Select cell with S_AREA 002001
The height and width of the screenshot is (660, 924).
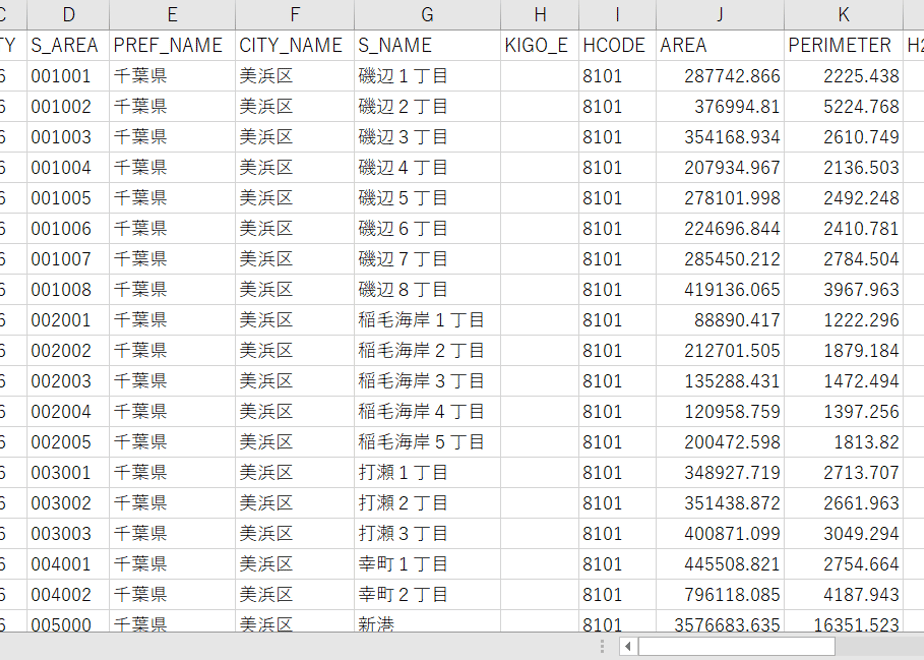tap(68, 320)
